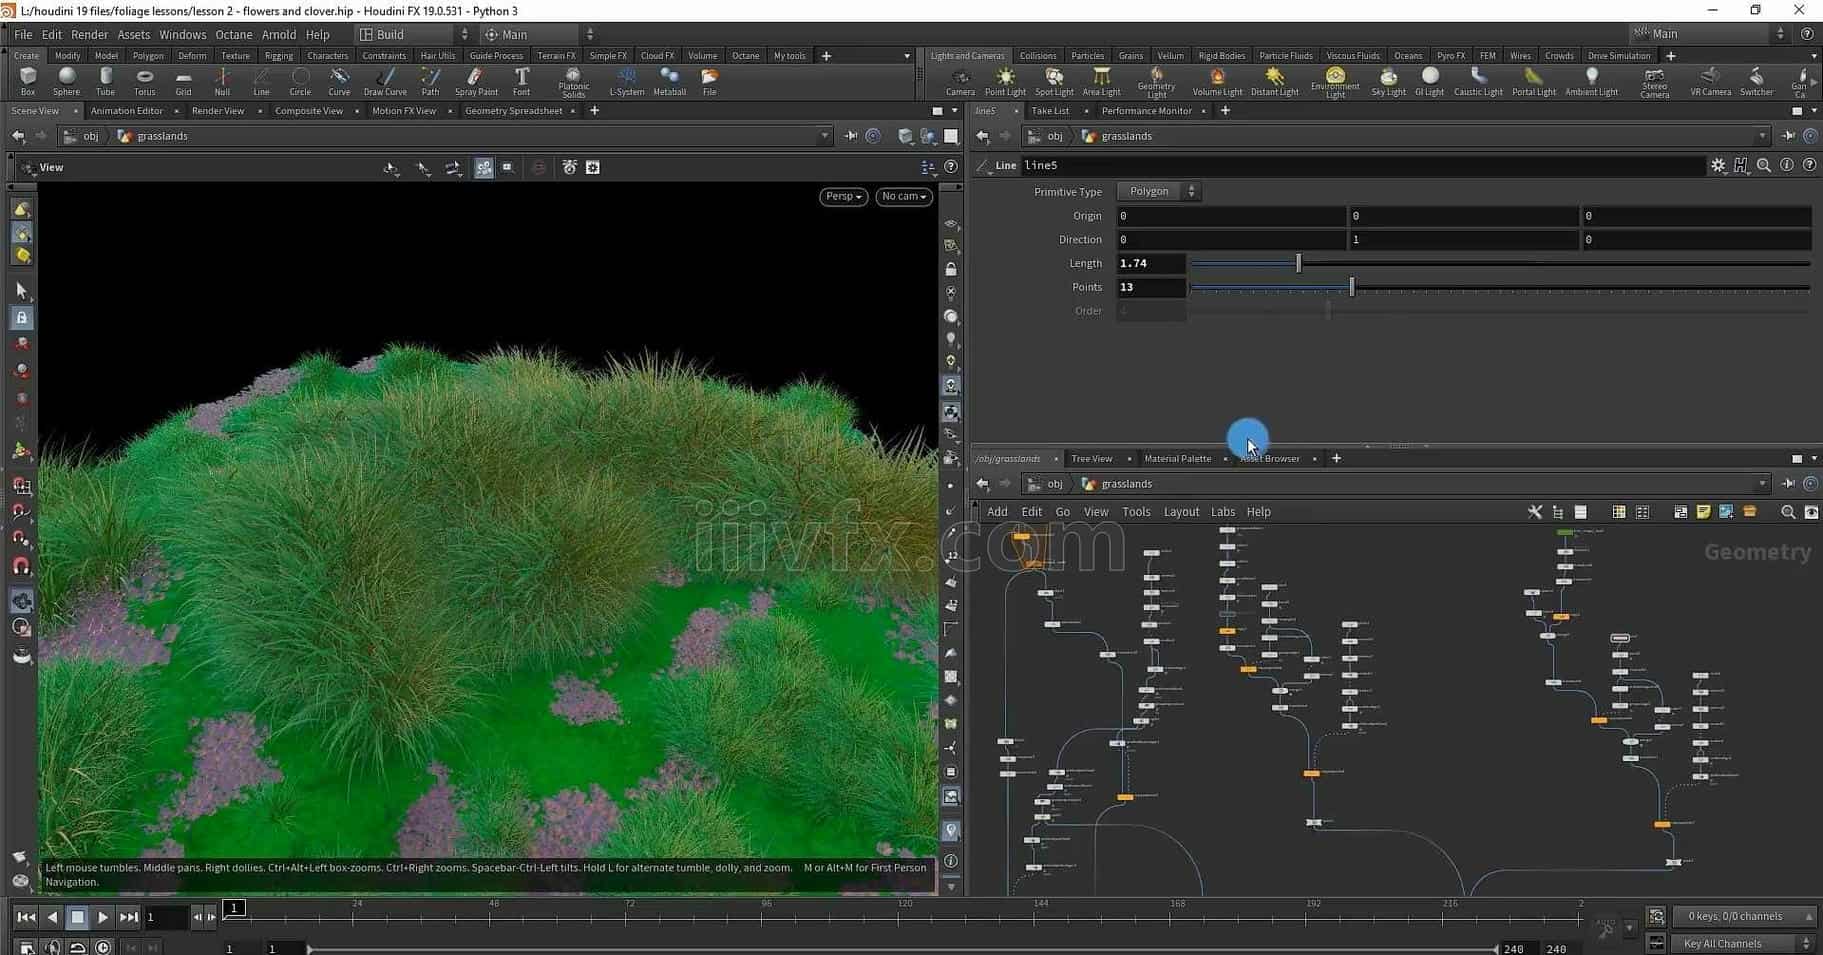This screenshot has width=1823, height=955.
Task: Open the Persp viewport dropdown
Action: (843, 197)
